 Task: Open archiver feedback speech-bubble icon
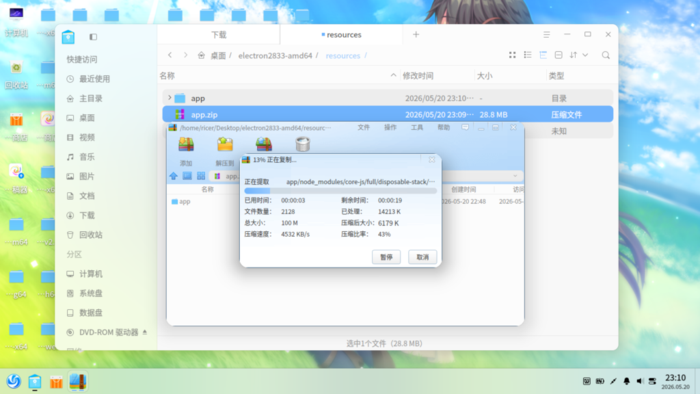[465, 128]
